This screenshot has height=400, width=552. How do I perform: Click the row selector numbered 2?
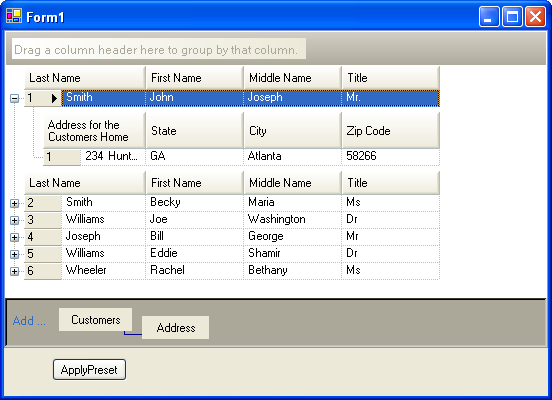[43, 203]
